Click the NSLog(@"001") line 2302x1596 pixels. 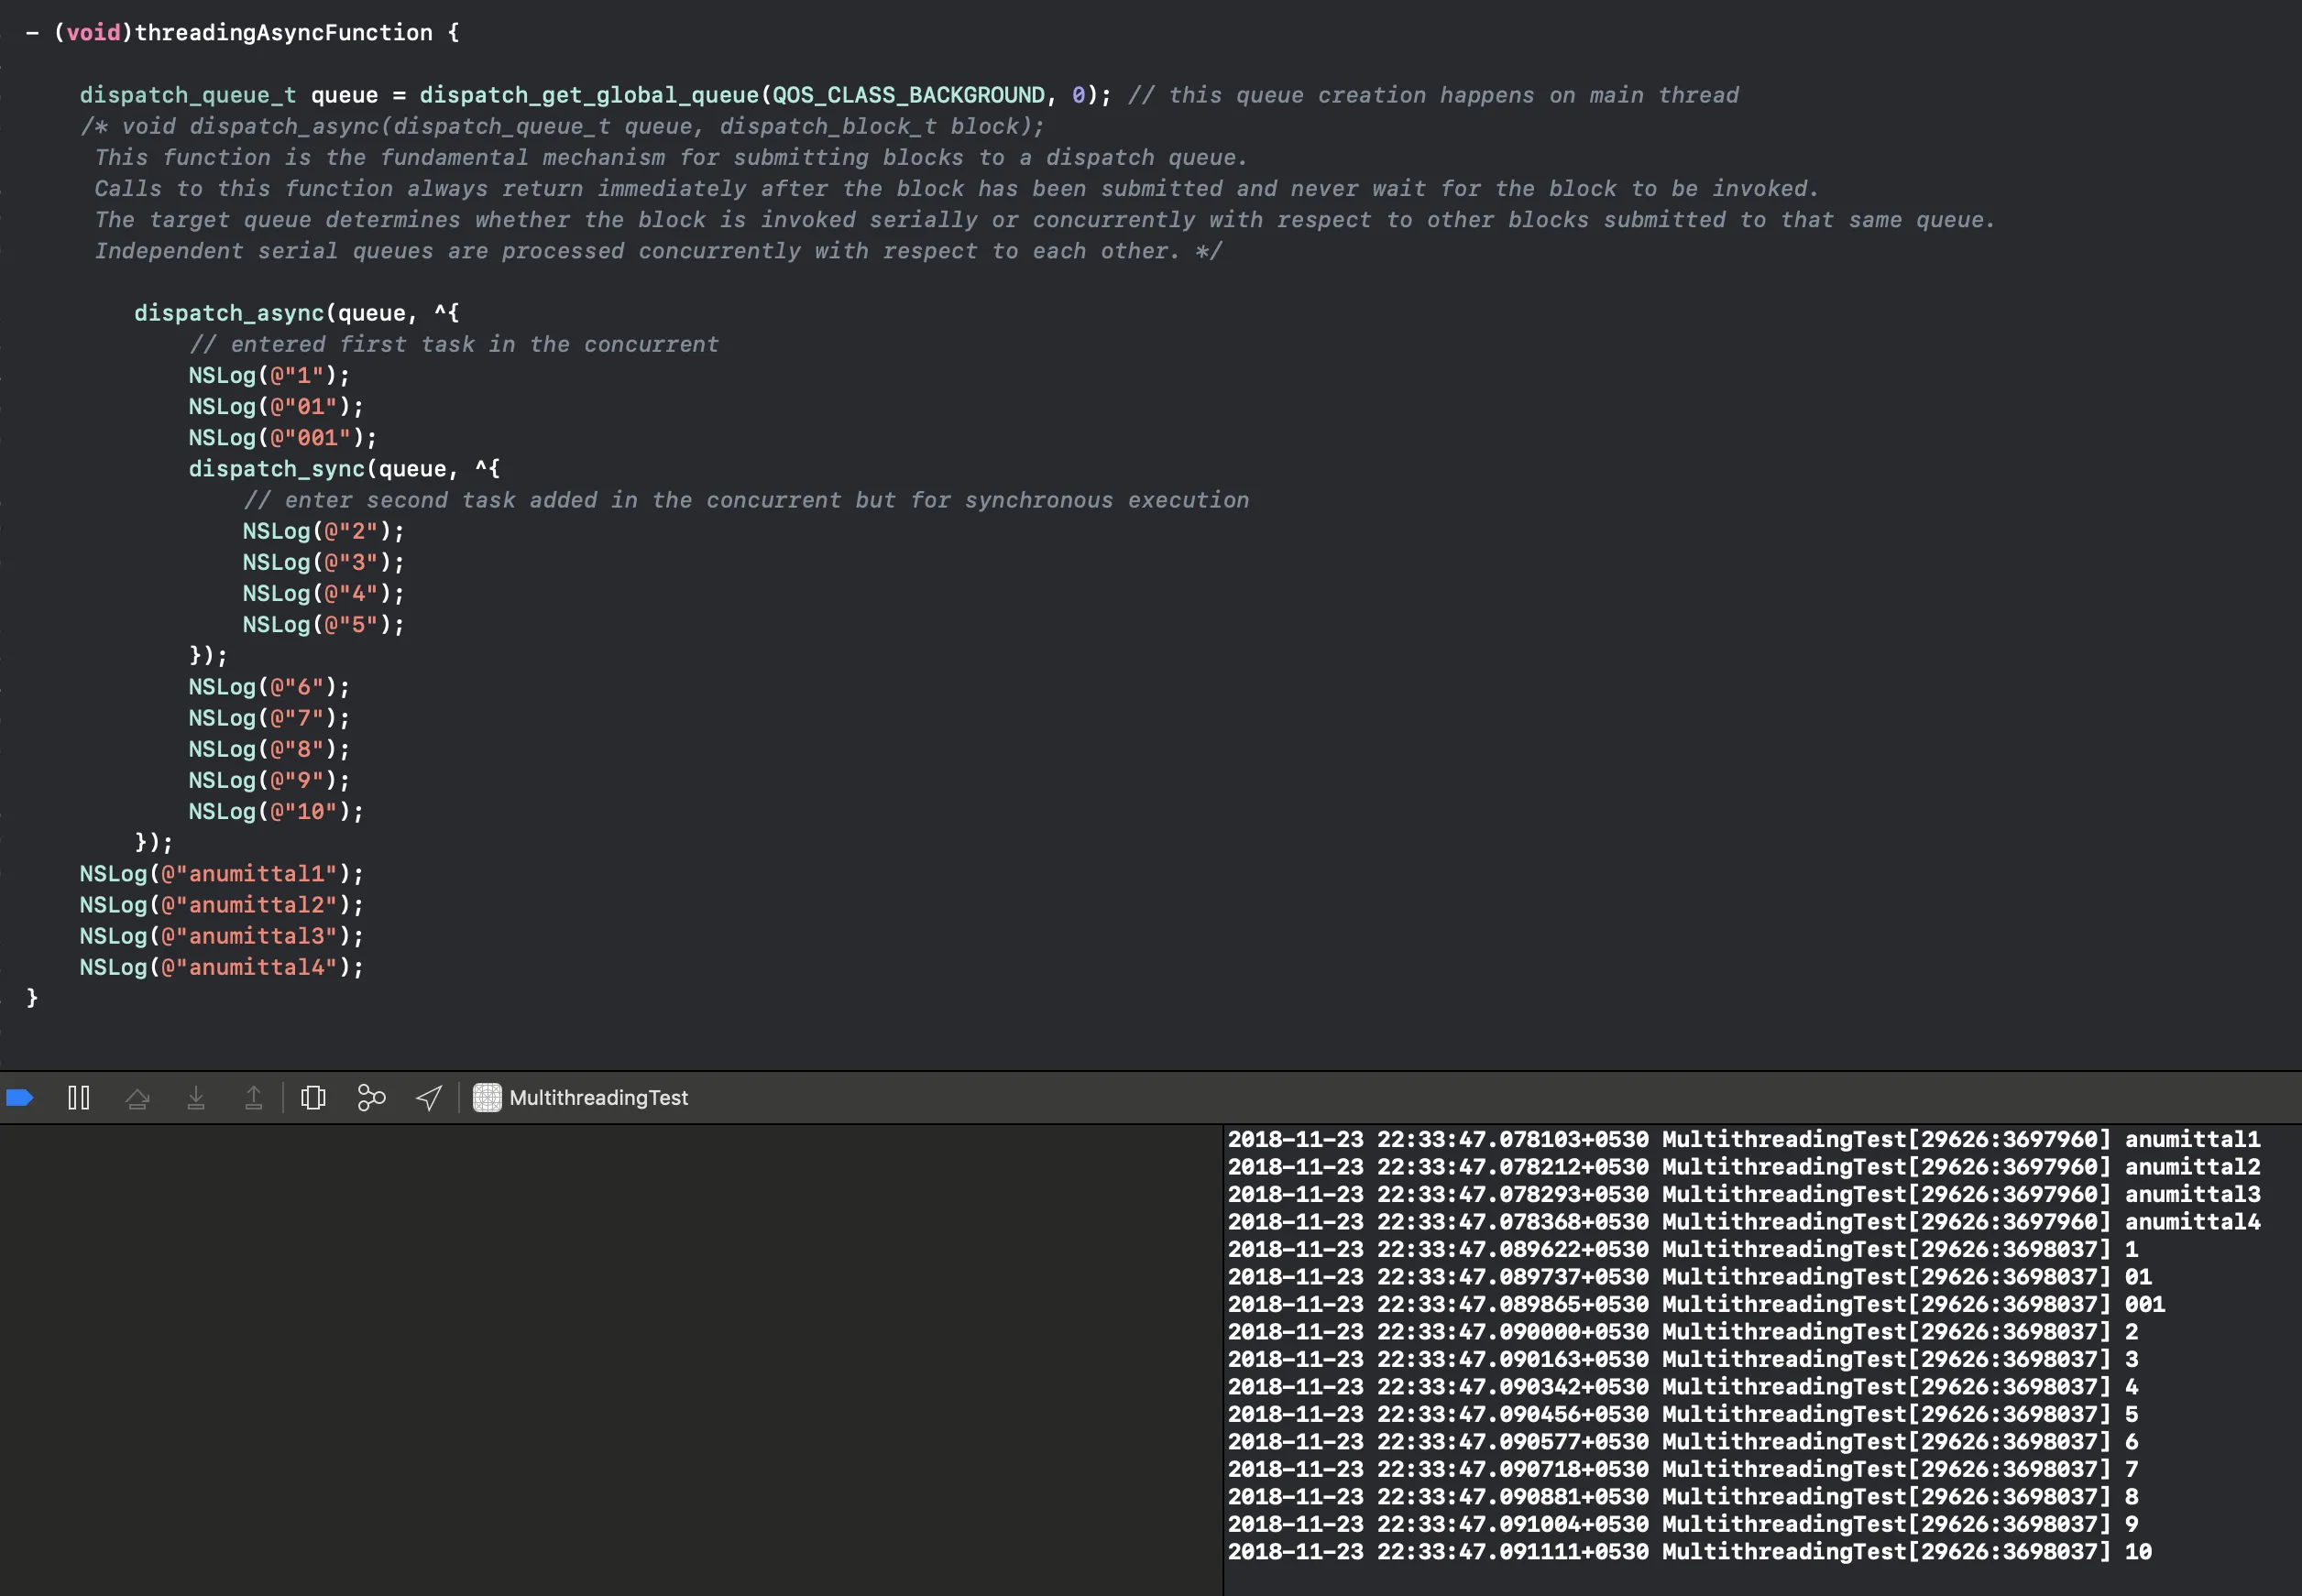[x=283, y=438]
